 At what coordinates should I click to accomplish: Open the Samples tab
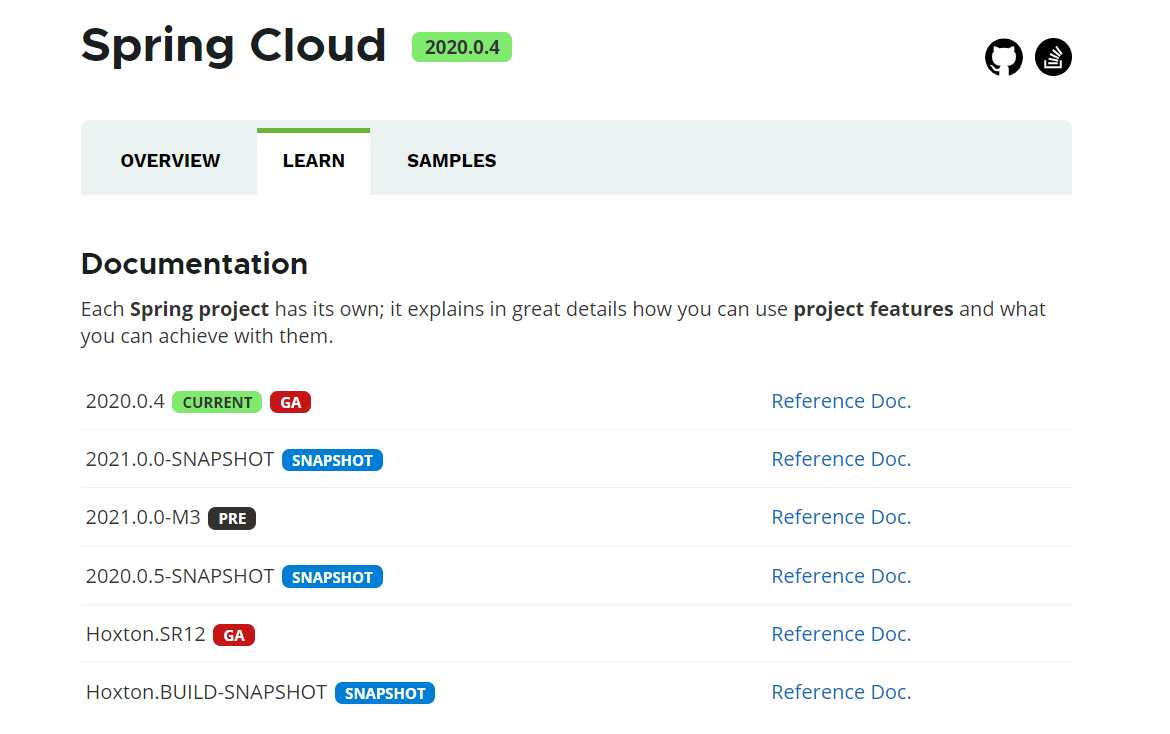point(451,160)
